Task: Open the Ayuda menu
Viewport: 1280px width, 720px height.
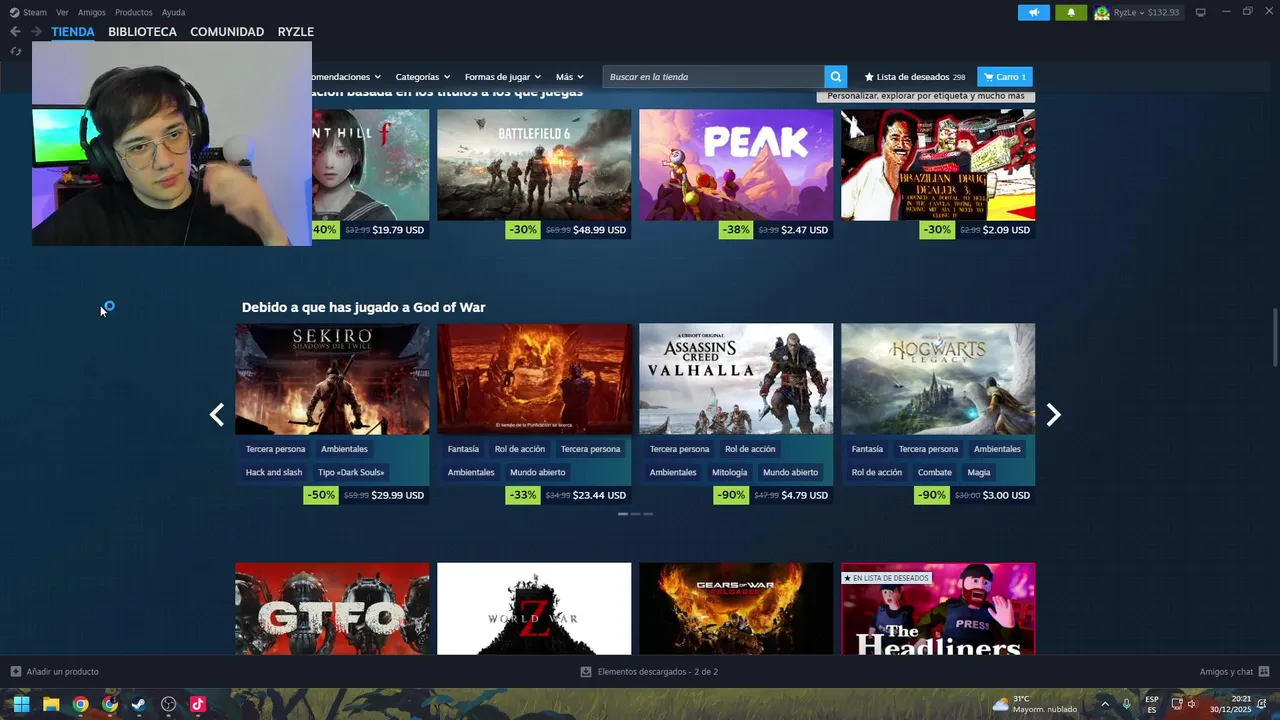Action: coord(173,12)
